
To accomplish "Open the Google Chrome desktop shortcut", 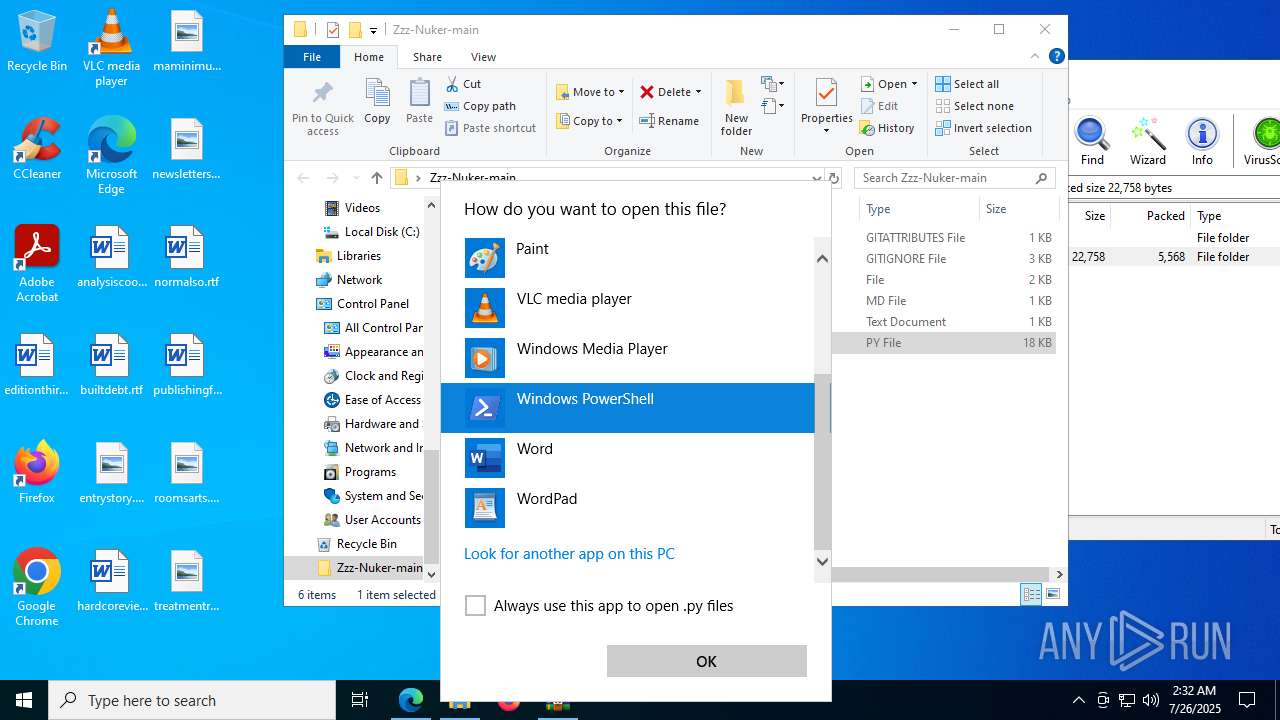I will (37, 588).
